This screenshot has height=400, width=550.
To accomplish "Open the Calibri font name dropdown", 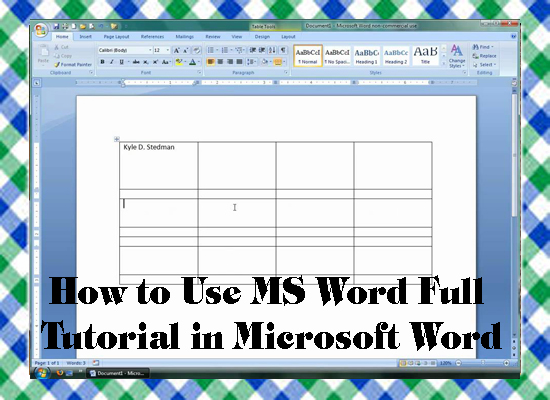I will [125, 50].
